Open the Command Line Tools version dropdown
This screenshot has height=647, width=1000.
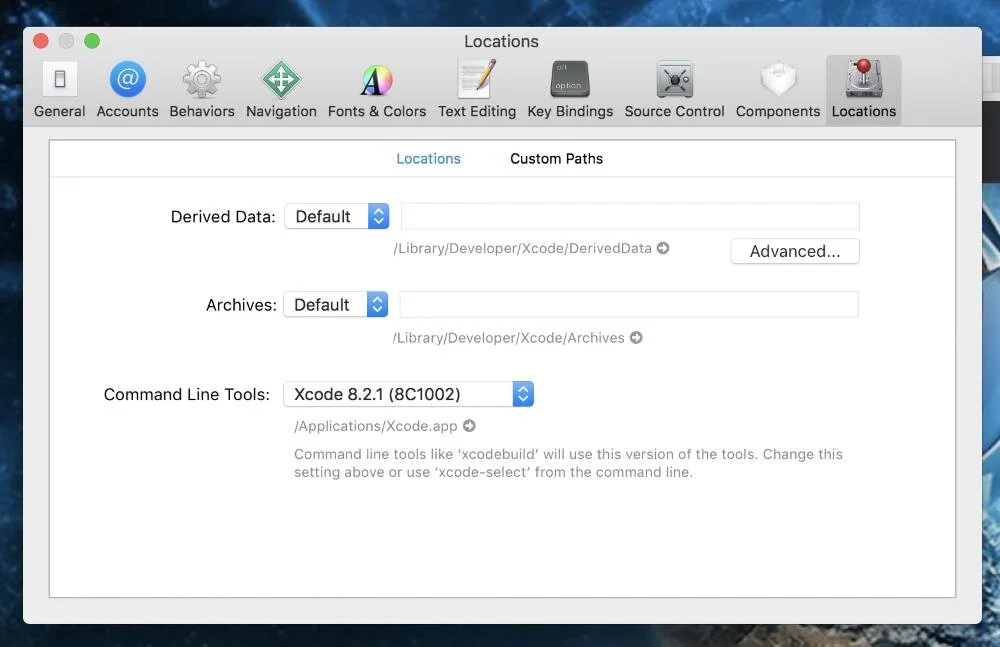408,393
